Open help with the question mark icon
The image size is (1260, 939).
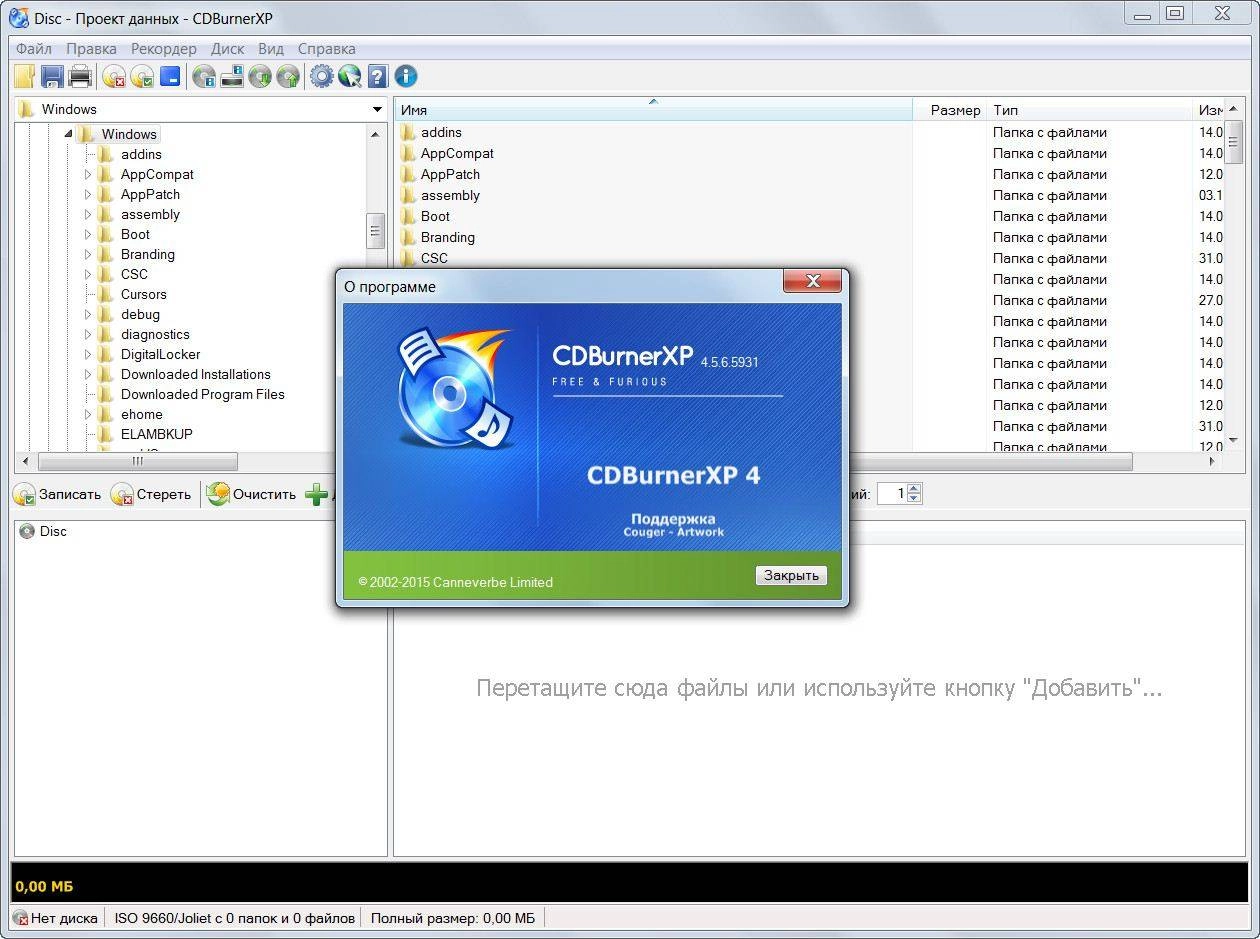377,76
